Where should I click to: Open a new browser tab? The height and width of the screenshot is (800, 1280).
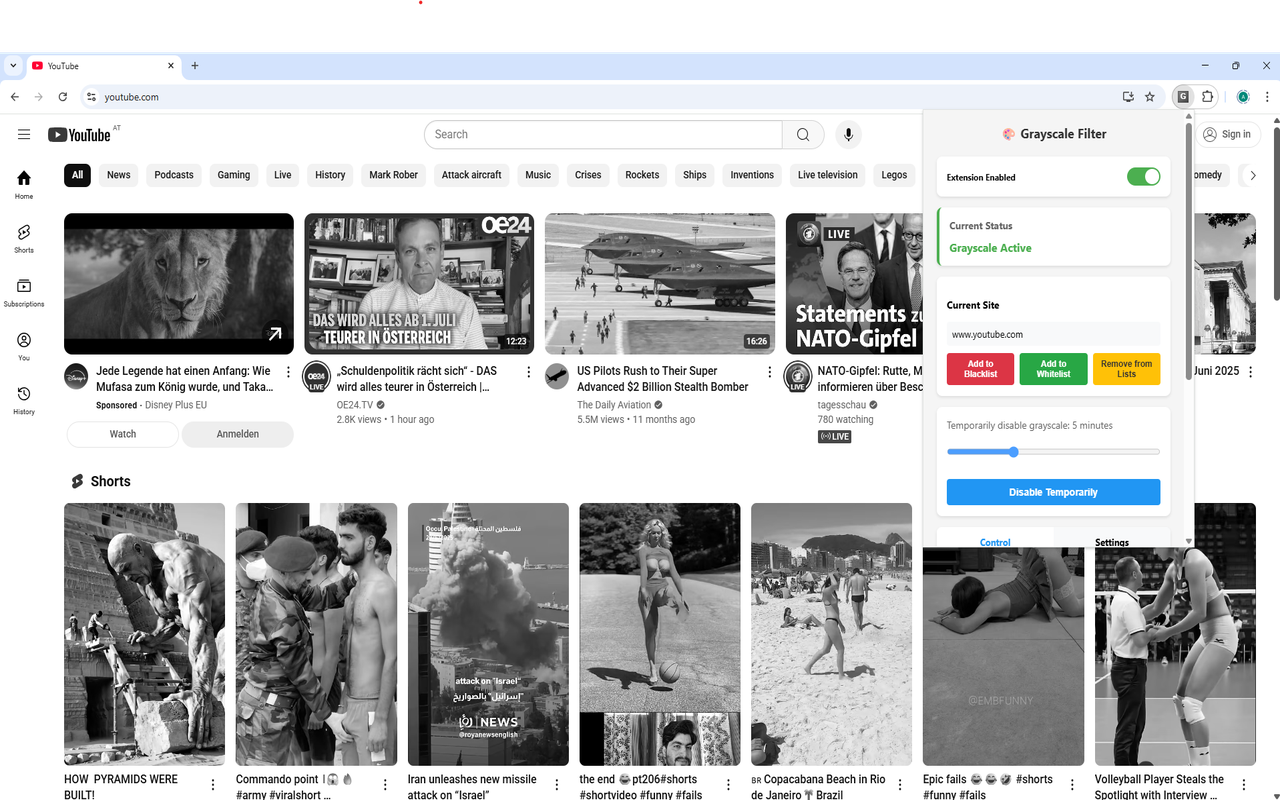point(195,66)
